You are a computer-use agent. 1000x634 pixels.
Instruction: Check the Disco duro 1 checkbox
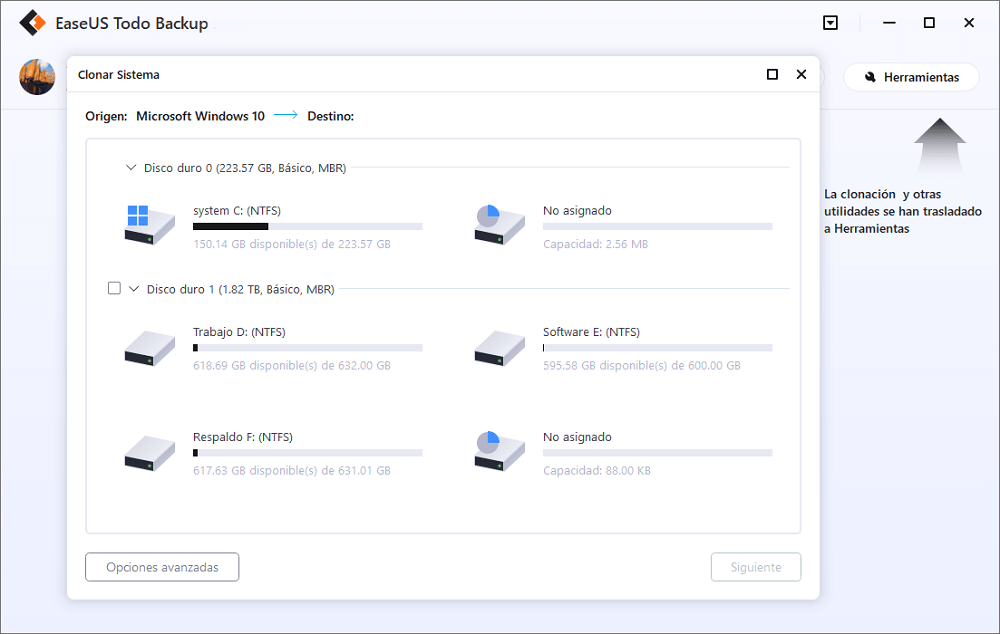(x=114, y=288)
